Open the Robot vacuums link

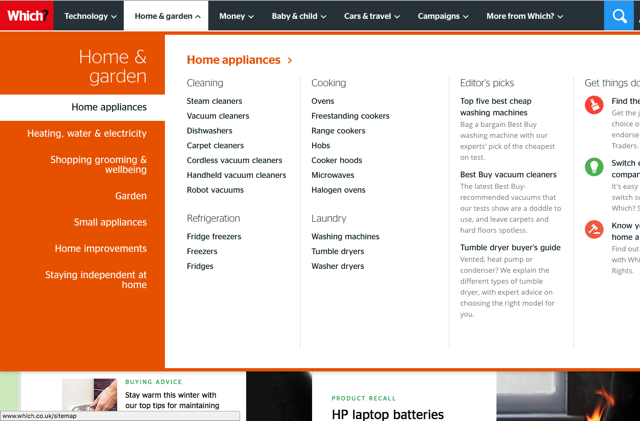click(215, 190)
